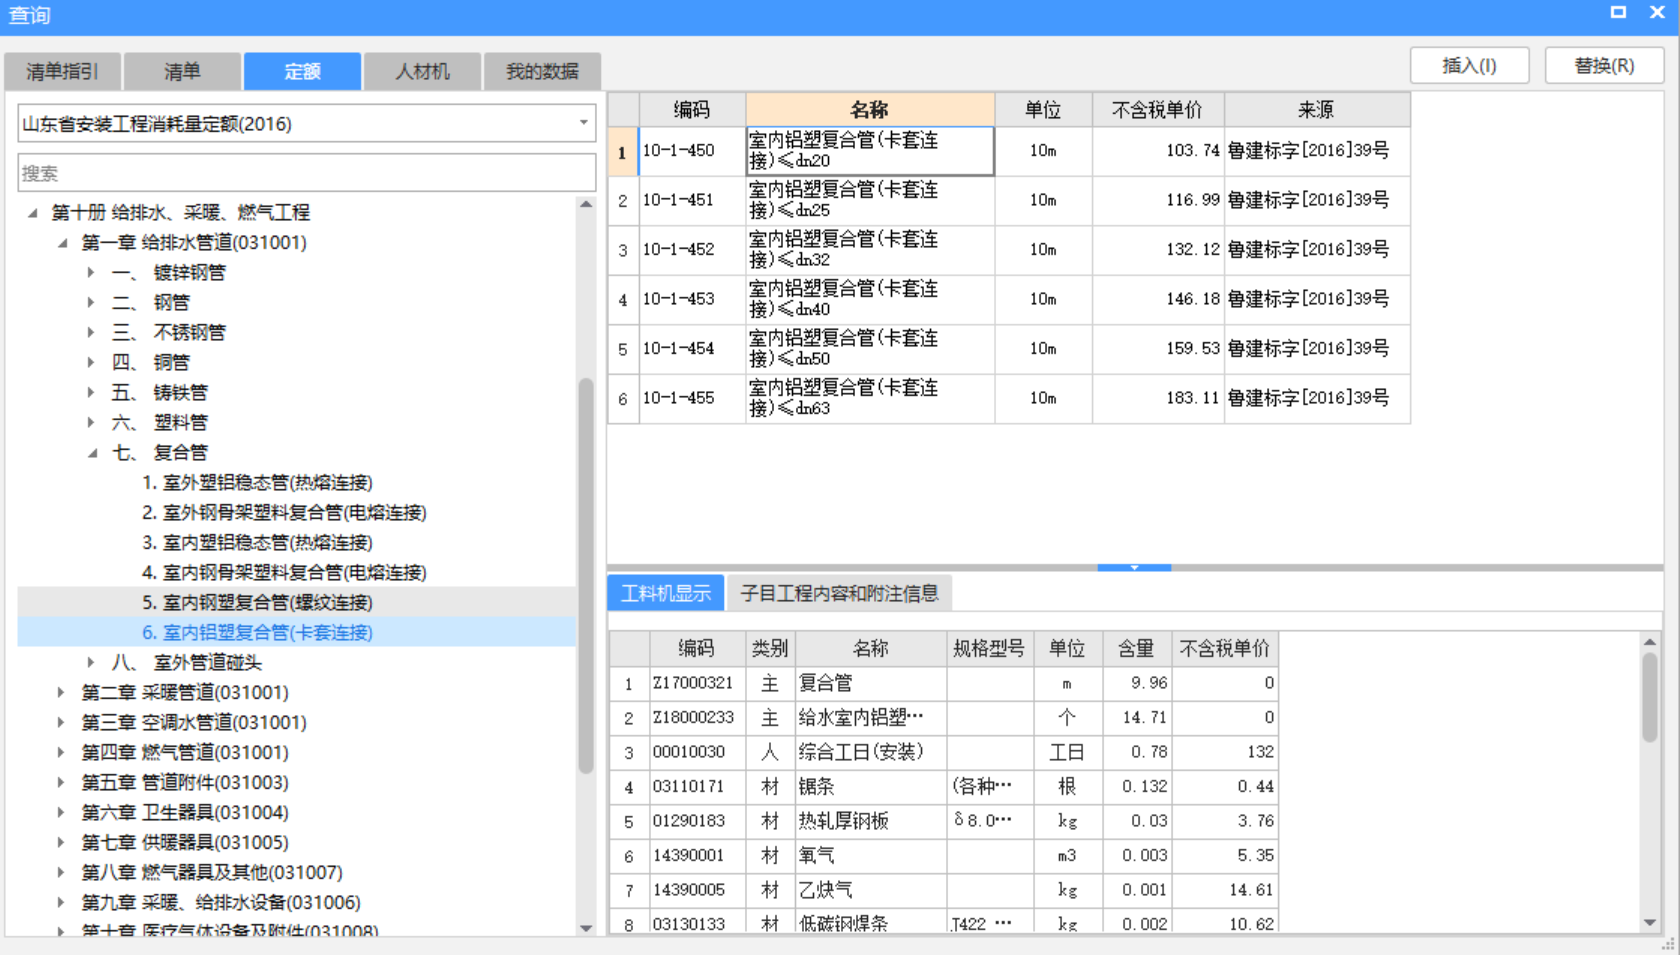Collapse the 七、复合管 node
The image size is (1680, 955).
pyautogui.click(x=93, y=452)
